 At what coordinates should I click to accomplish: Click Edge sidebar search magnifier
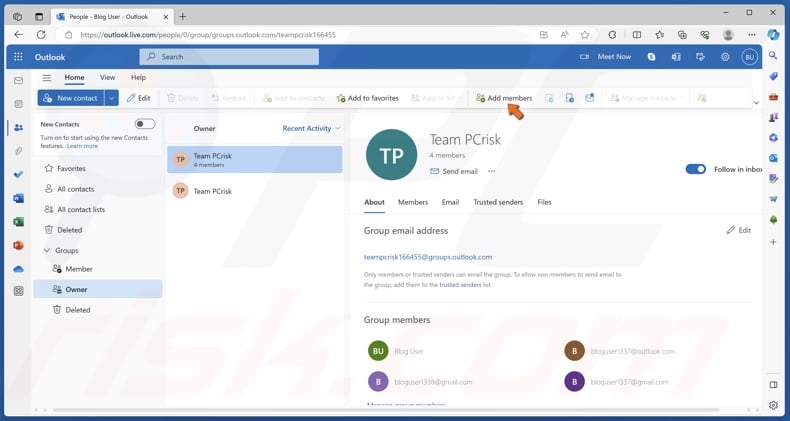[773, 55]
